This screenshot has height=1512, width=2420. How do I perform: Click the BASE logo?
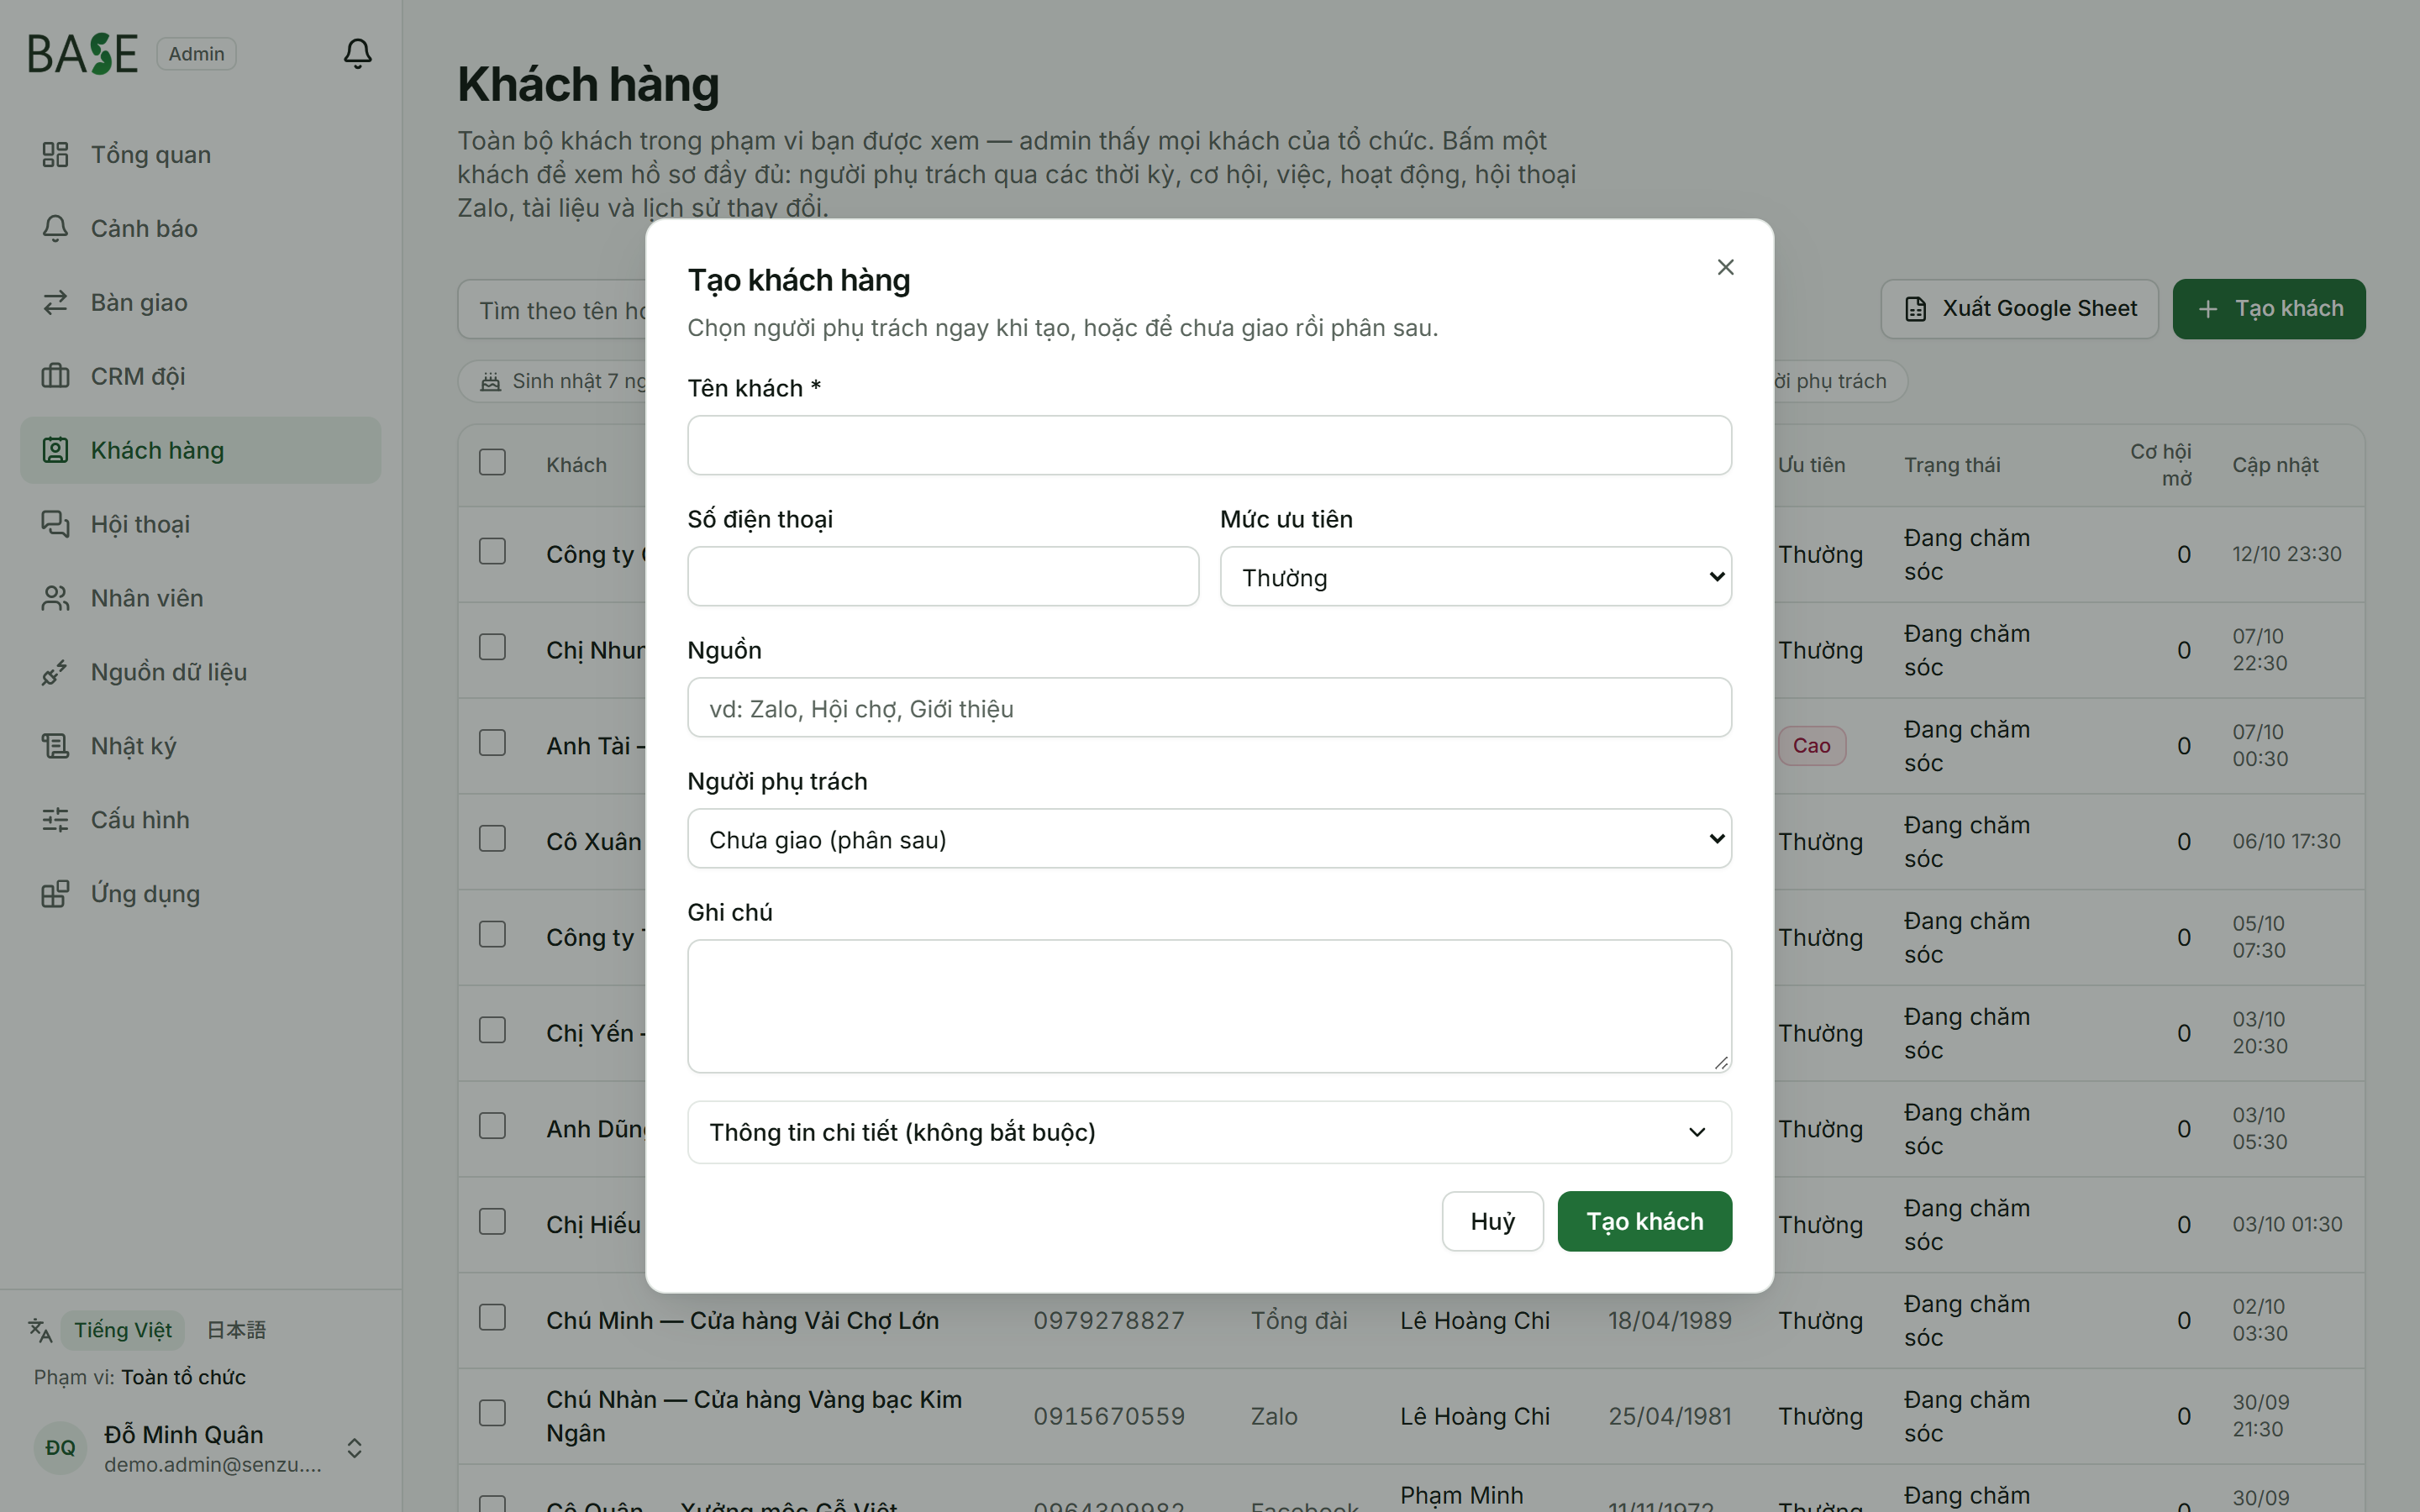point(83,54)
